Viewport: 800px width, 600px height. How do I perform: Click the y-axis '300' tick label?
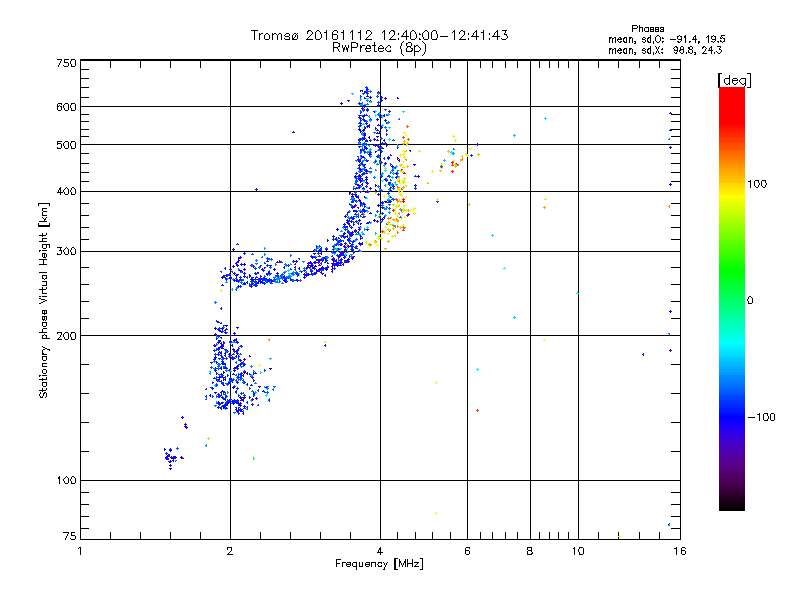(x=66, y=251)
